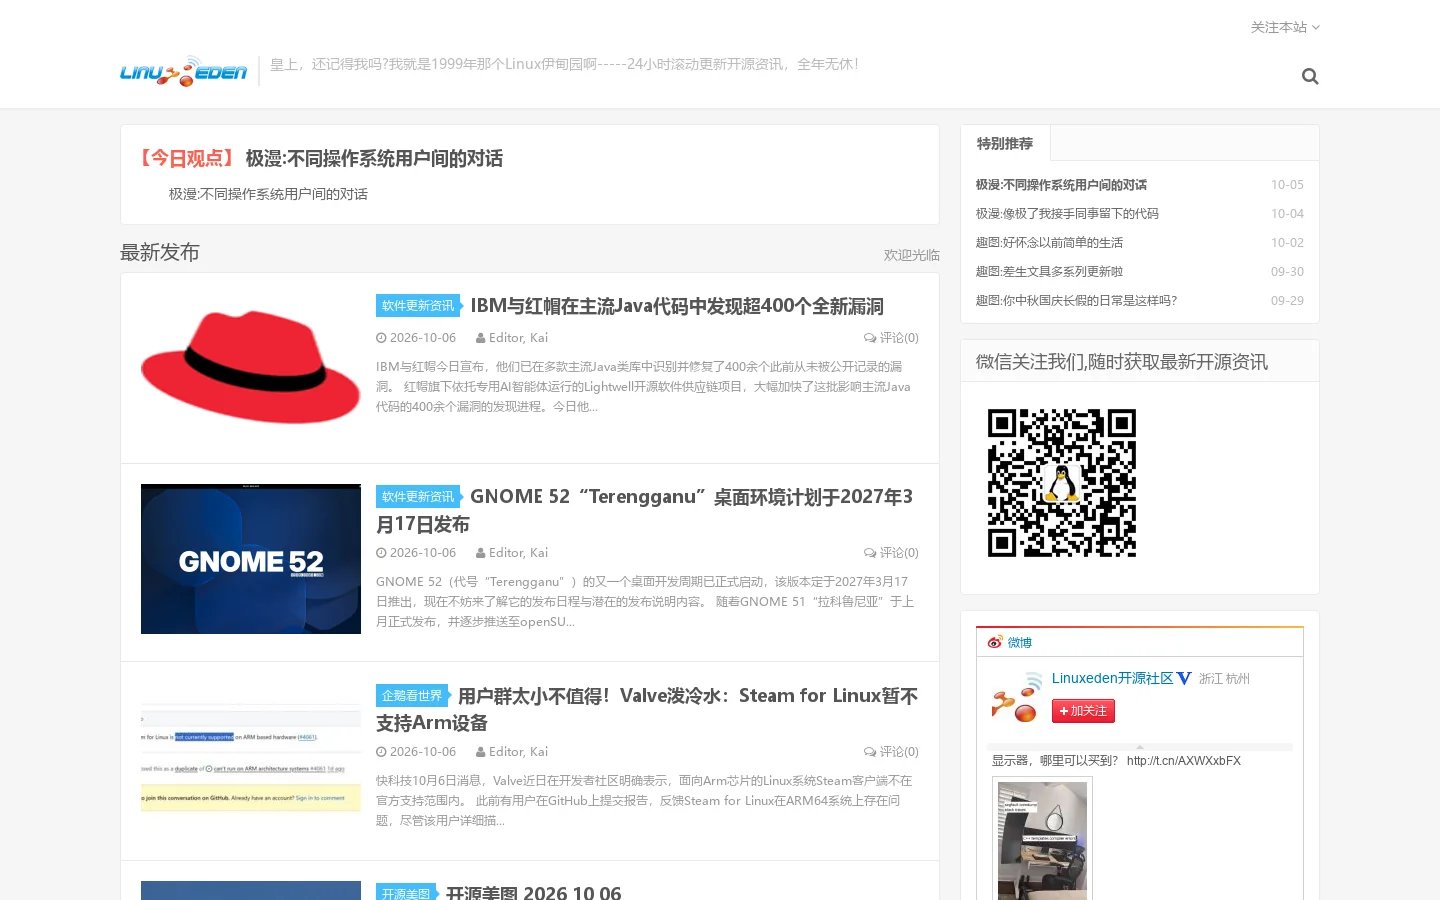
Task: Open sidebar link 极漫:像极了我接手同事留下的代码
Action: click(1067, 214)
